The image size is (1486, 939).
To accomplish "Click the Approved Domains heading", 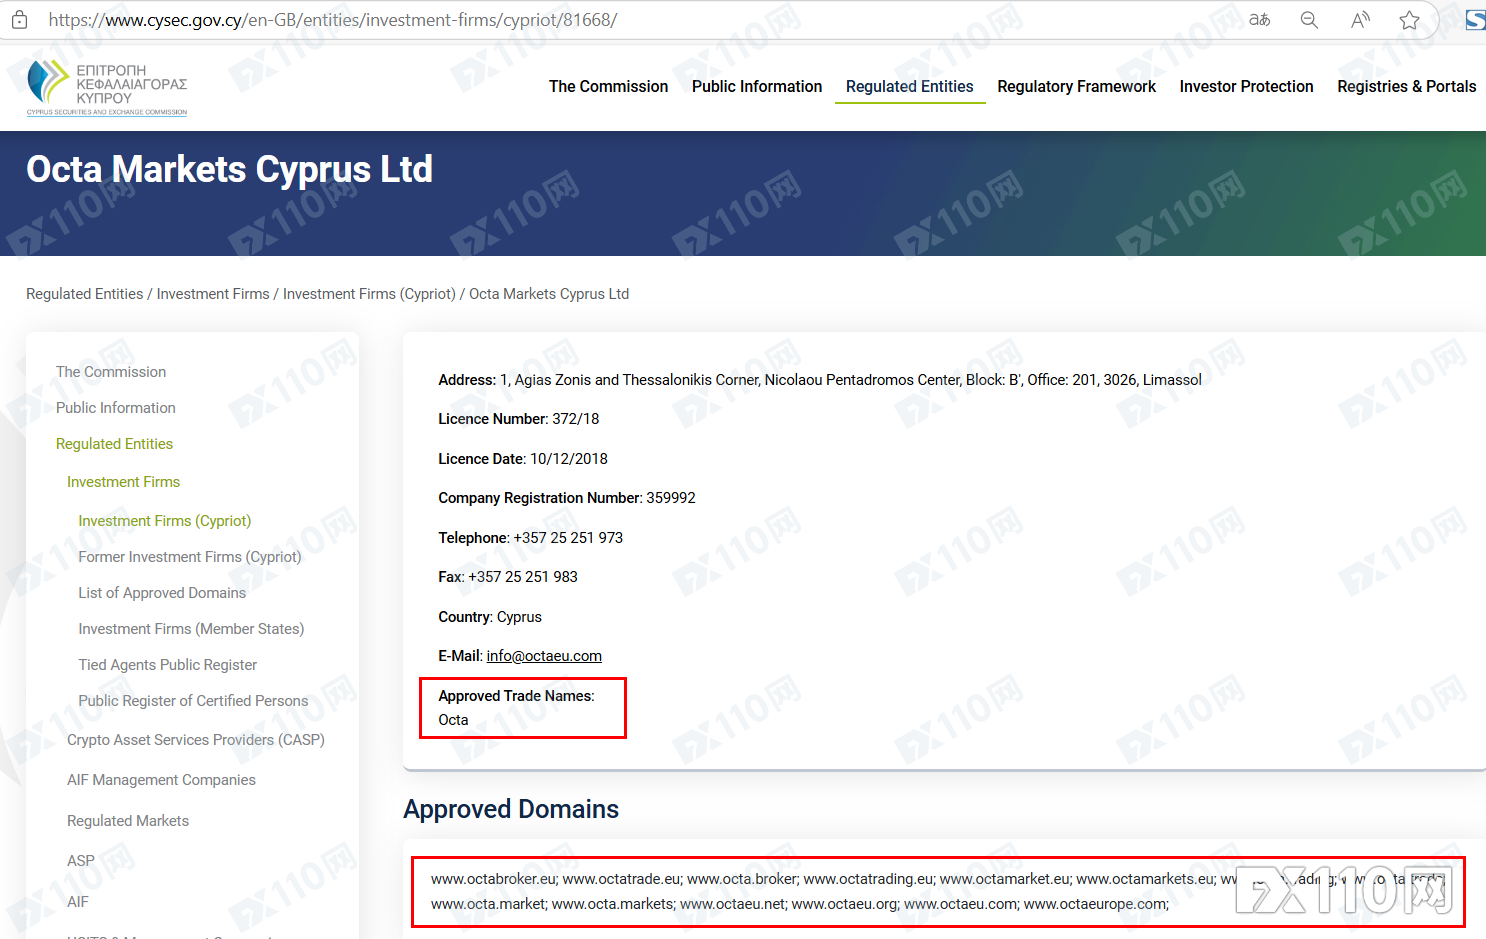I will (511, 809).
